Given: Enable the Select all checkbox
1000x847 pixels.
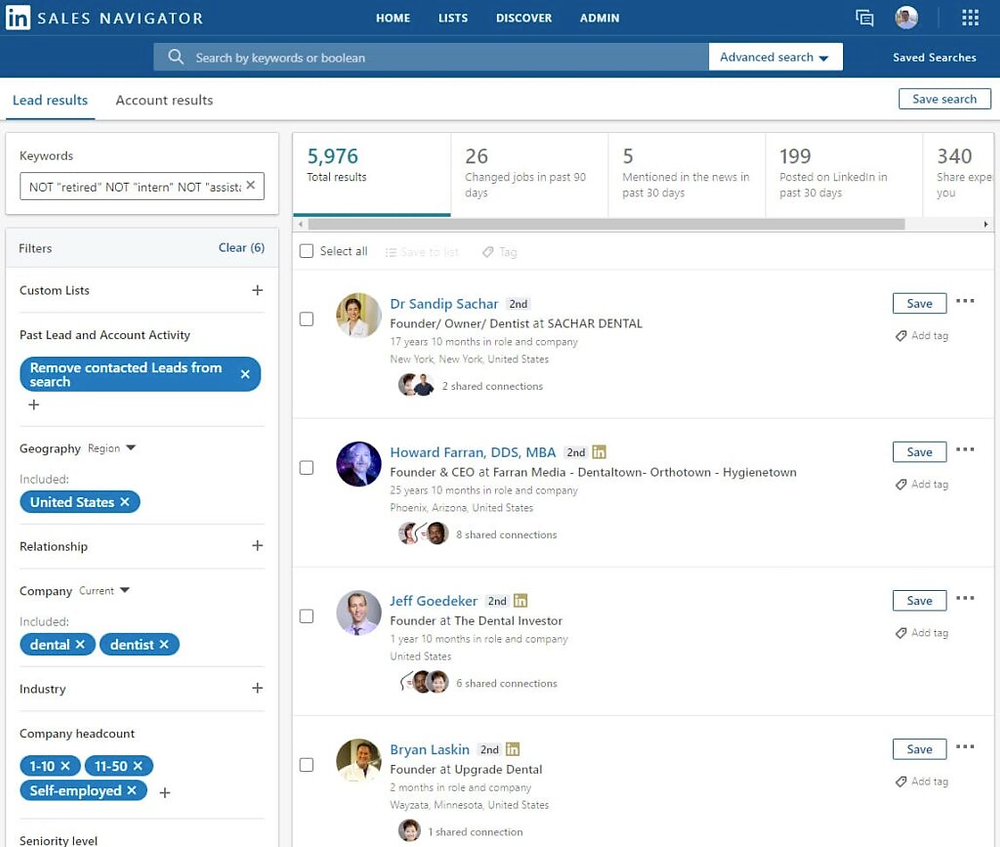Looking at the screenshot, I should pyautogui.click(x=306, y=251).
